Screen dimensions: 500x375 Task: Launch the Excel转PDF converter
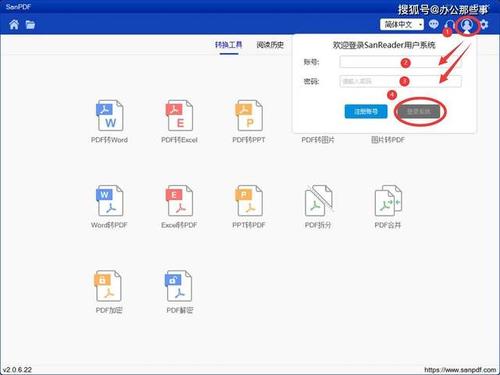[179, 206]
